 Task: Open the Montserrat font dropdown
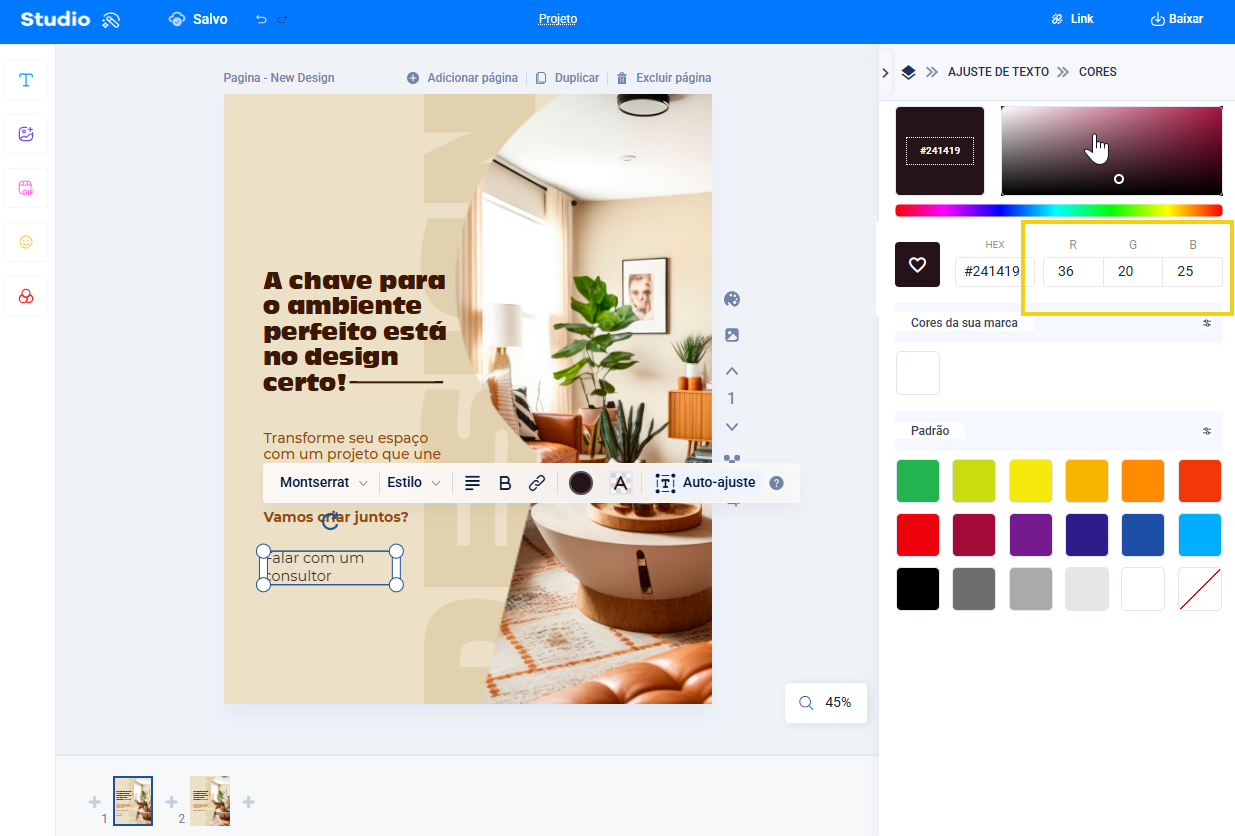pos(324,483)
